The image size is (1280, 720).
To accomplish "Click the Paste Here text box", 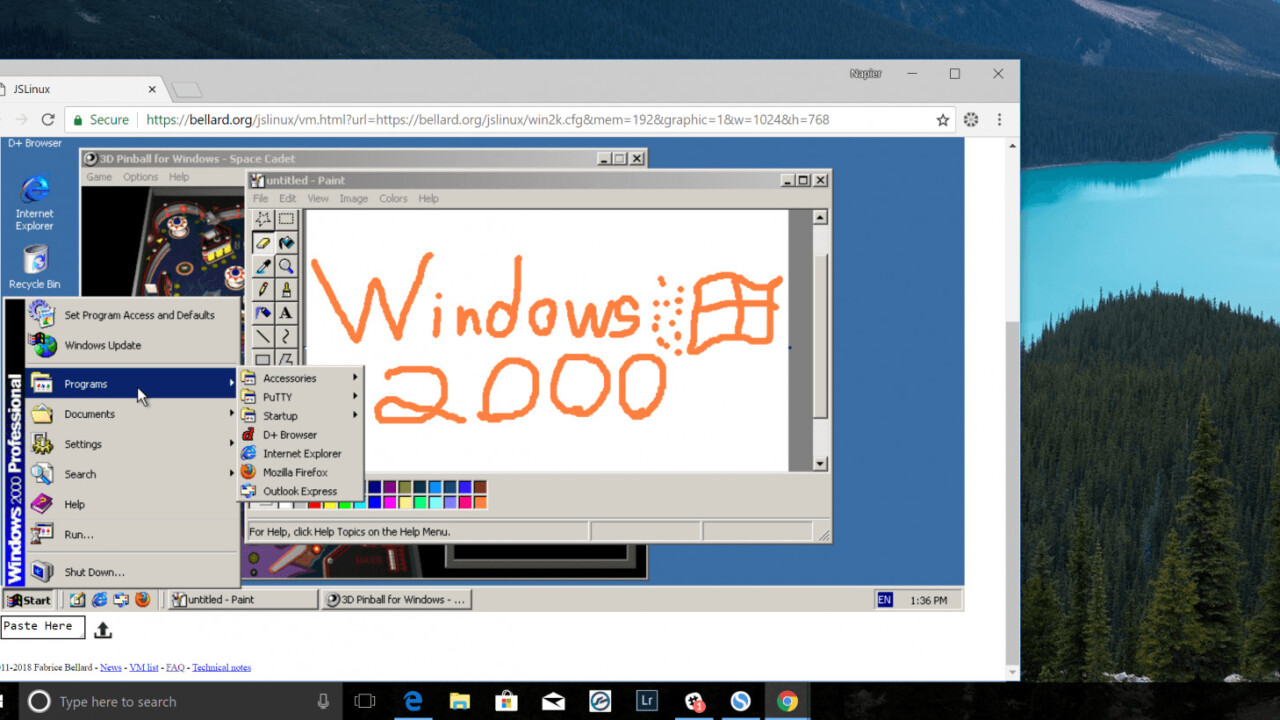I will [x=42, y=627].
